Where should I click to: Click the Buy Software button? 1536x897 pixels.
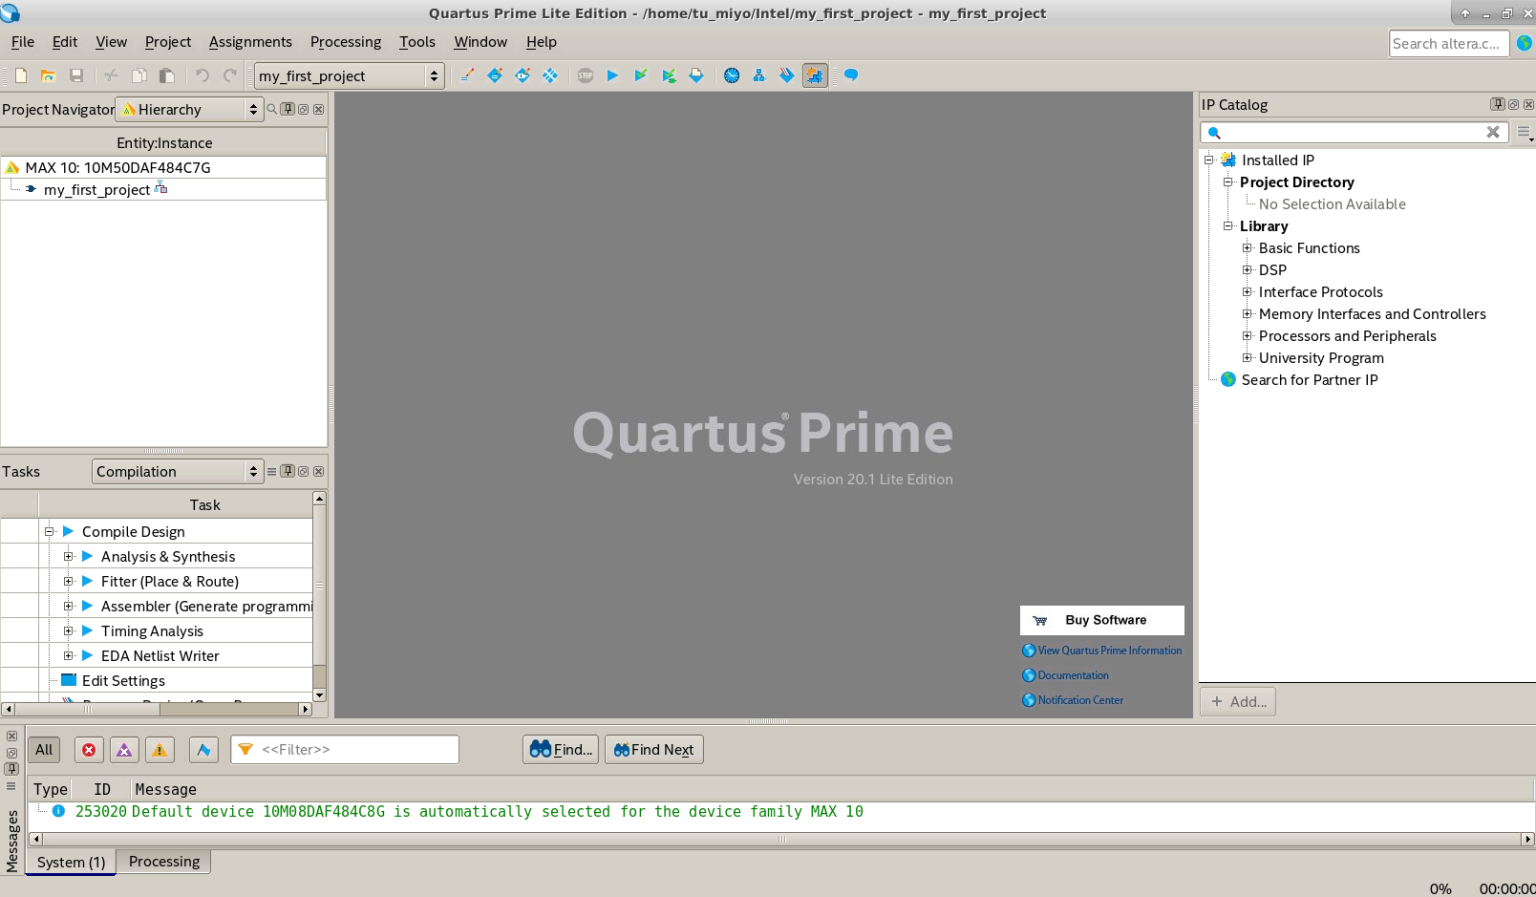1102,620
